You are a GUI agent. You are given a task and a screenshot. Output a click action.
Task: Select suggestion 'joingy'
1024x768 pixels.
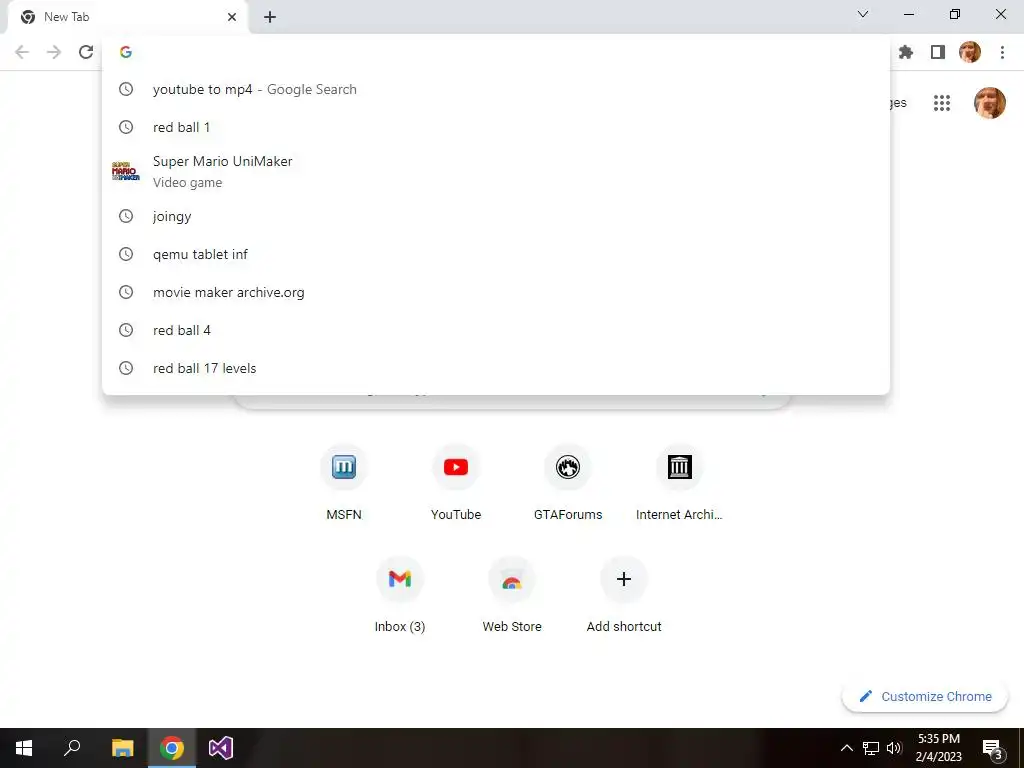(496, 216)
